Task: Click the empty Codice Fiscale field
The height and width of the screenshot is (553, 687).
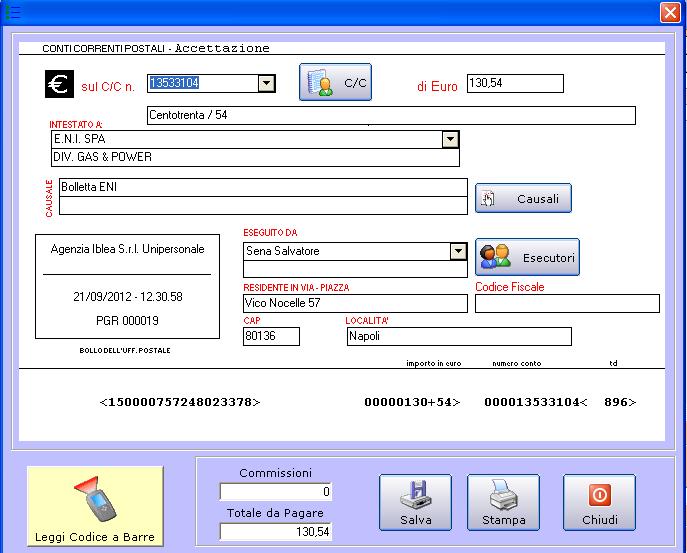Action: (x=567, y=303)
